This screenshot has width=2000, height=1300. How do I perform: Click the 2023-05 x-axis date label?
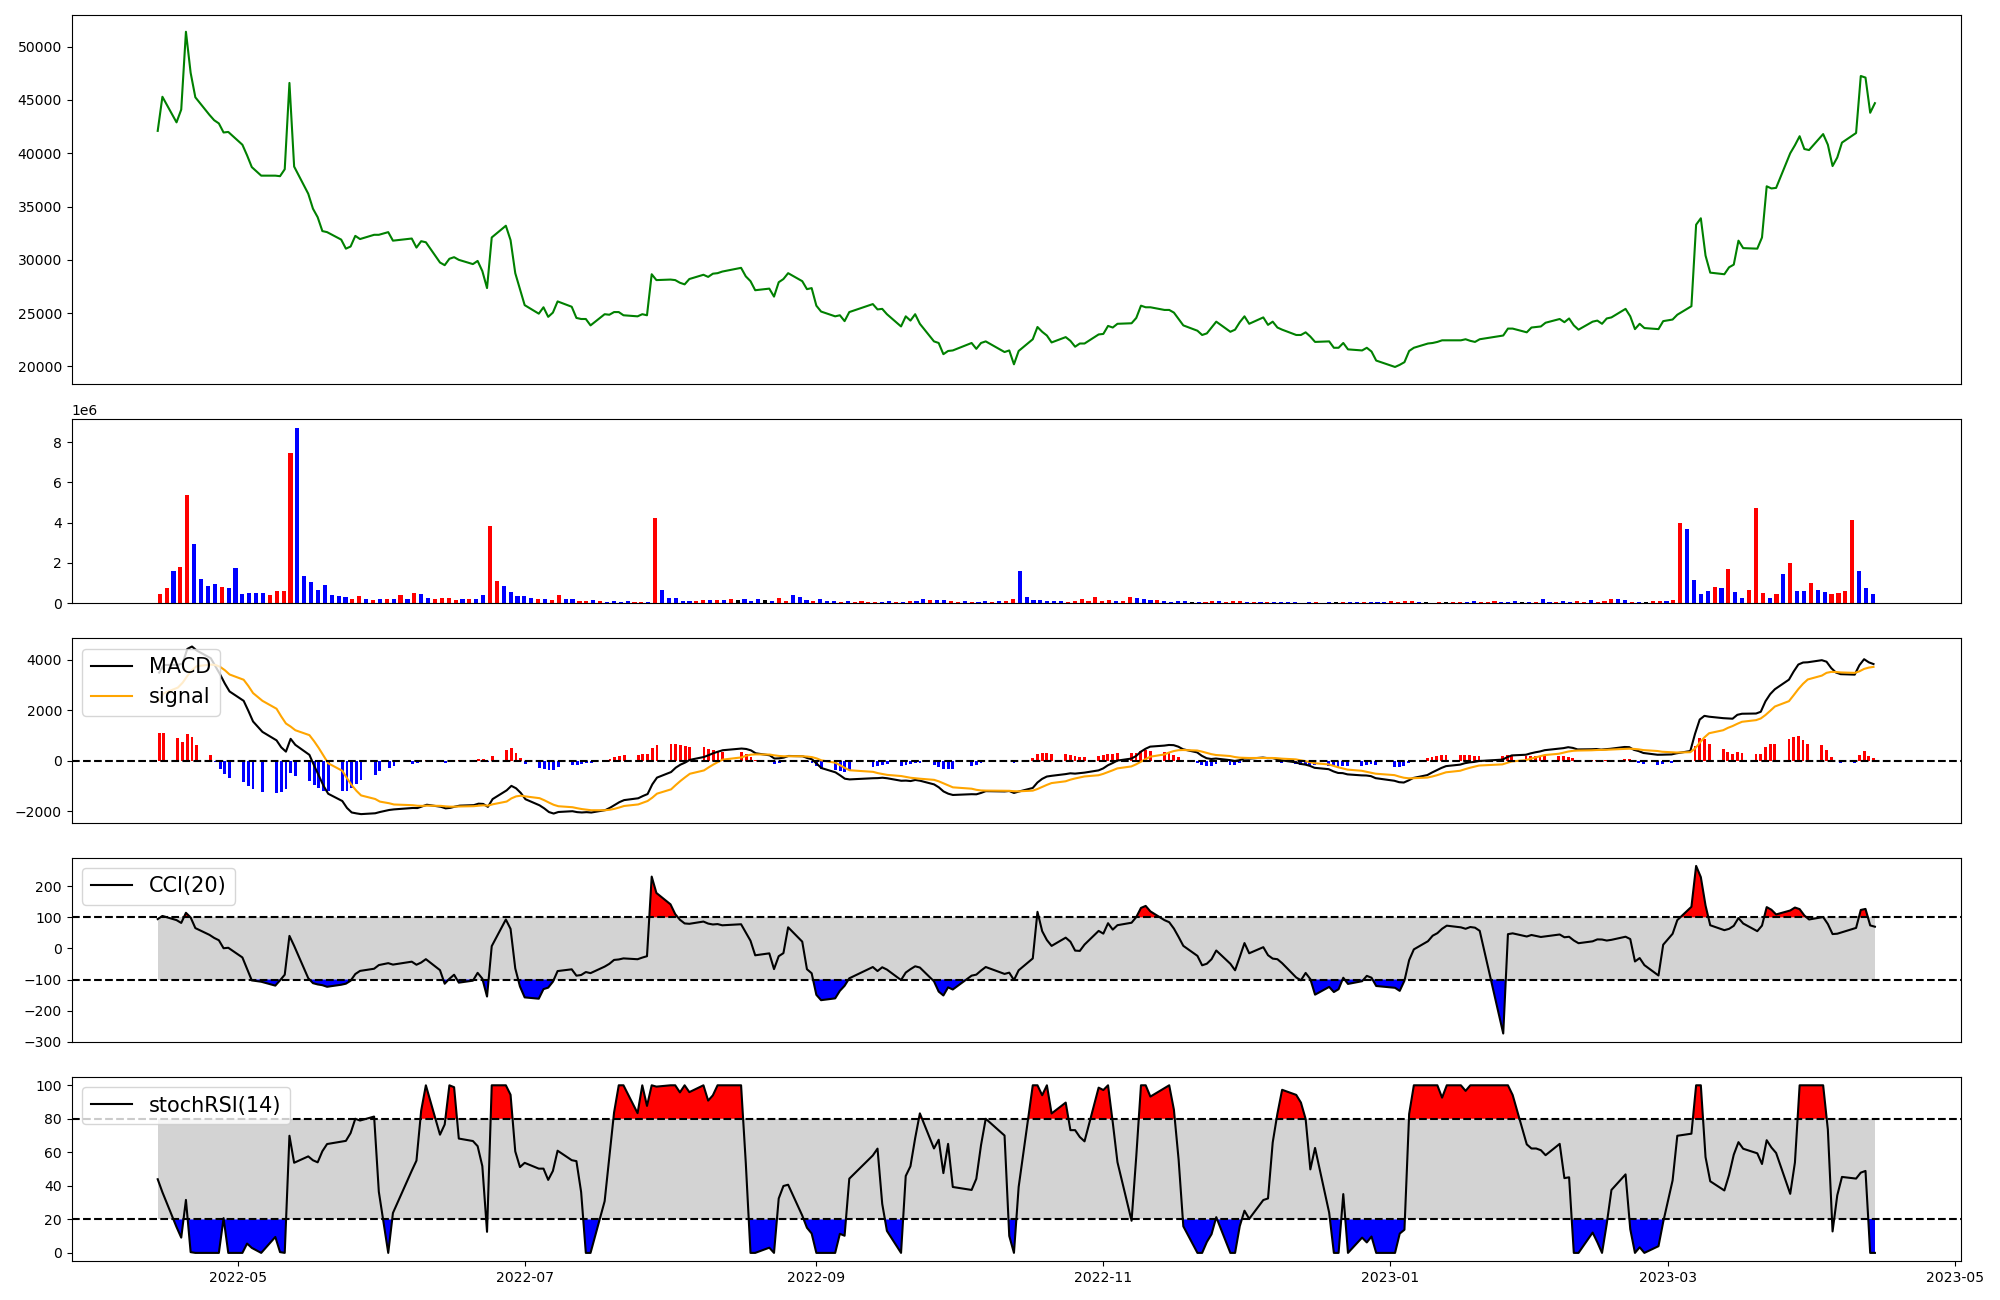tap(1955, 1277)
